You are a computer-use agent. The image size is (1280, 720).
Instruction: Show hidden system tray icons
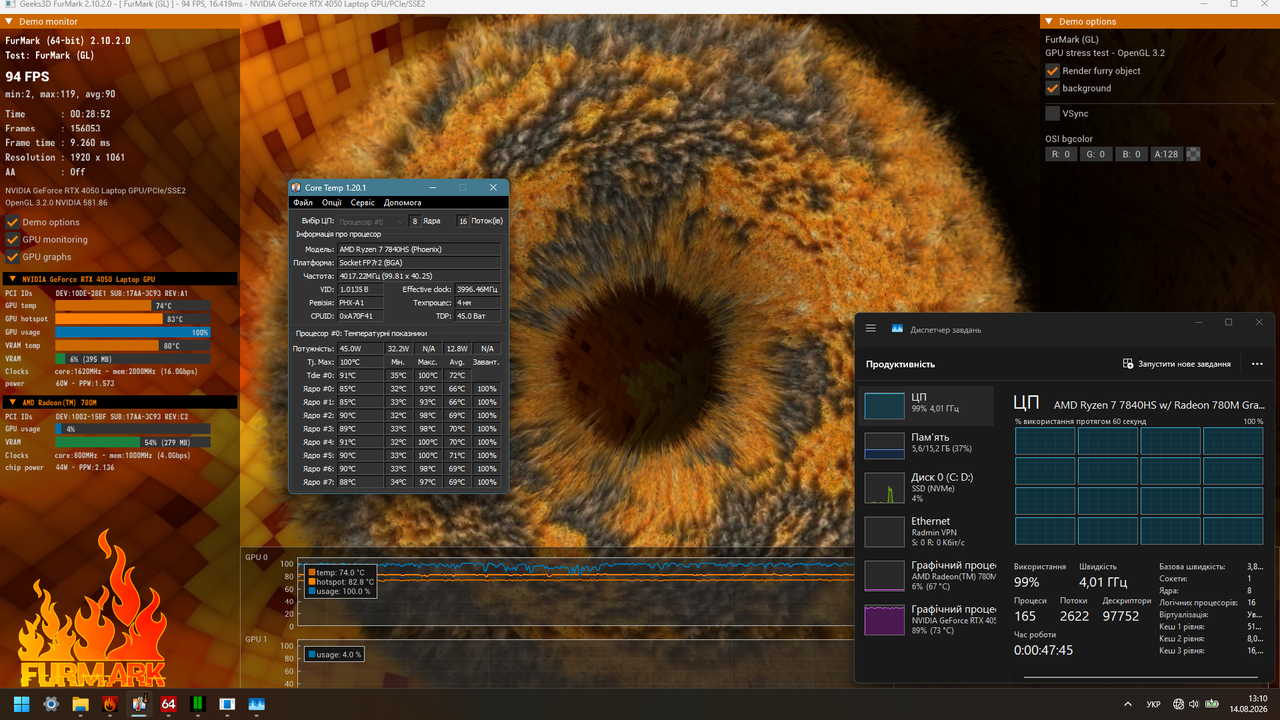(x=1128, y=704)
